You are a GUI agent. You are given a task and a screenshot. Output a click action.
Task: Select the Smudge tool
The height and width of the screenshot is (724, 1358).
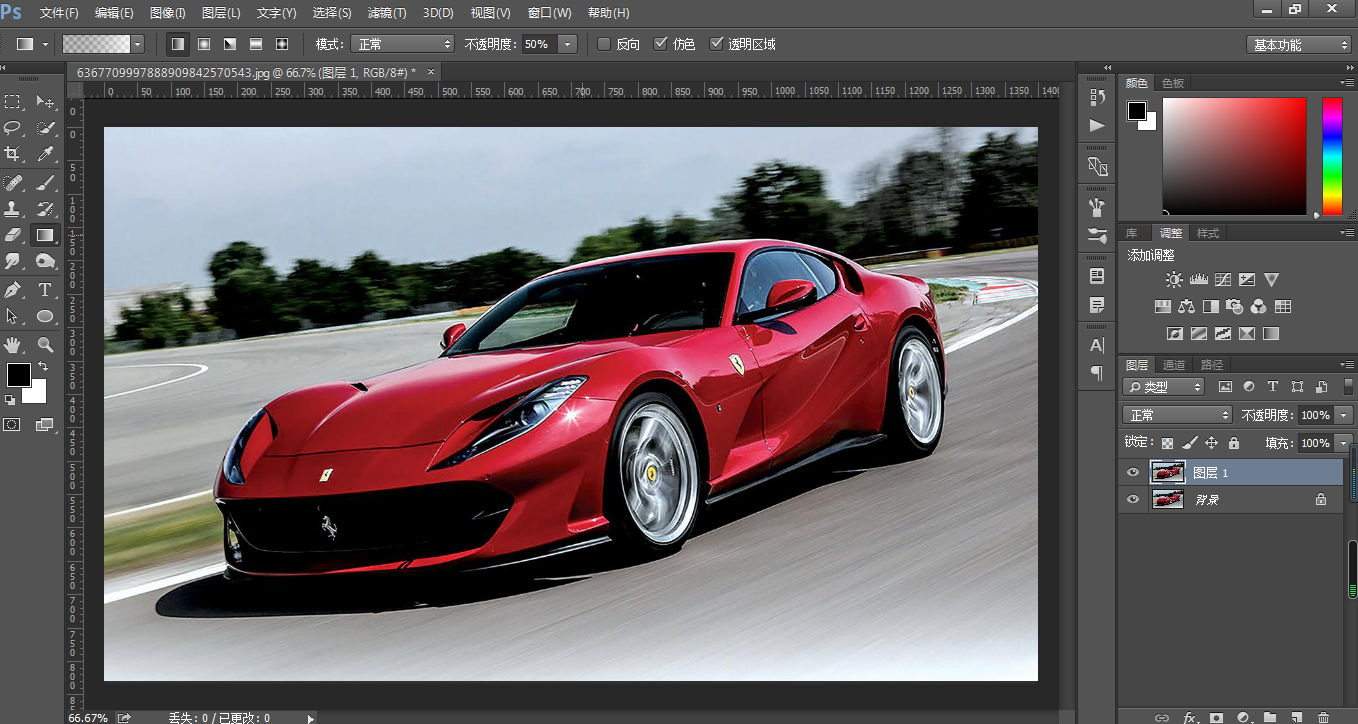(x=13, y=261)
